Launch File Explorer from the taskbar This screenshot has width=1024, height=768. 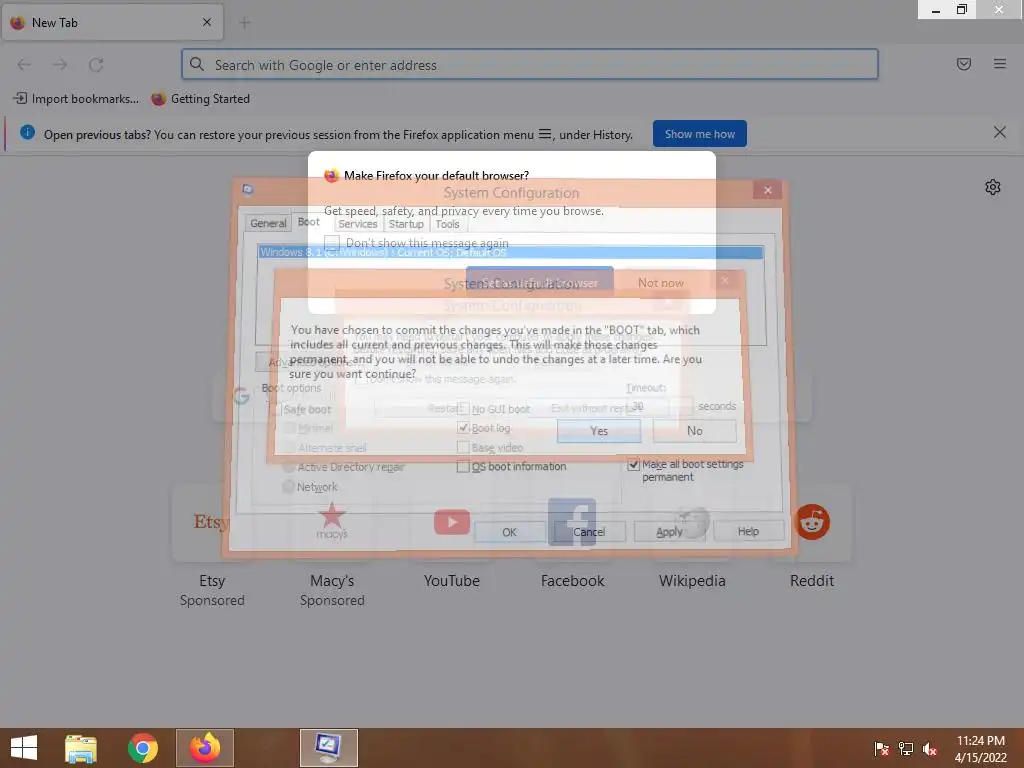(81, 748)
